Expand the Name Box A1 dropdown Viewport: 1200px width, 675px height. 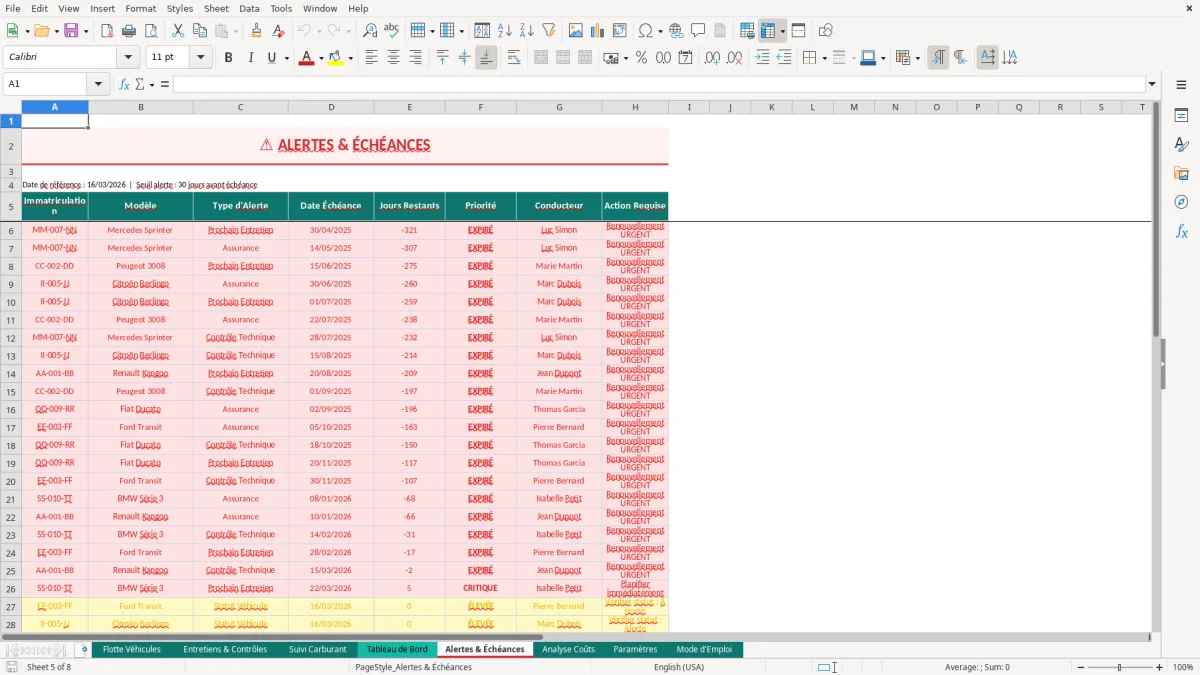coord(98,84)
